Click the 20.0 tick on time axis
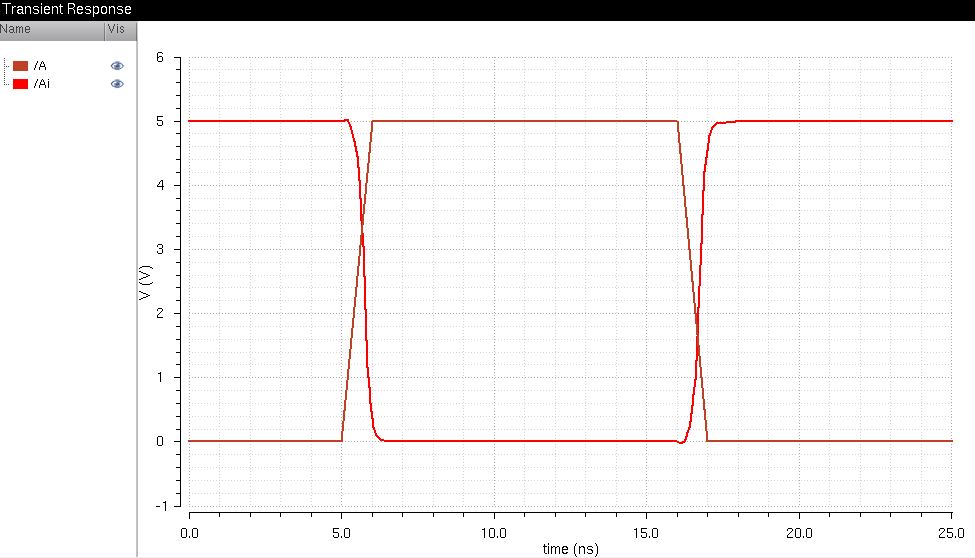Image resolution: width=975 pixels, height=558 pixels. tap(799, 533)
